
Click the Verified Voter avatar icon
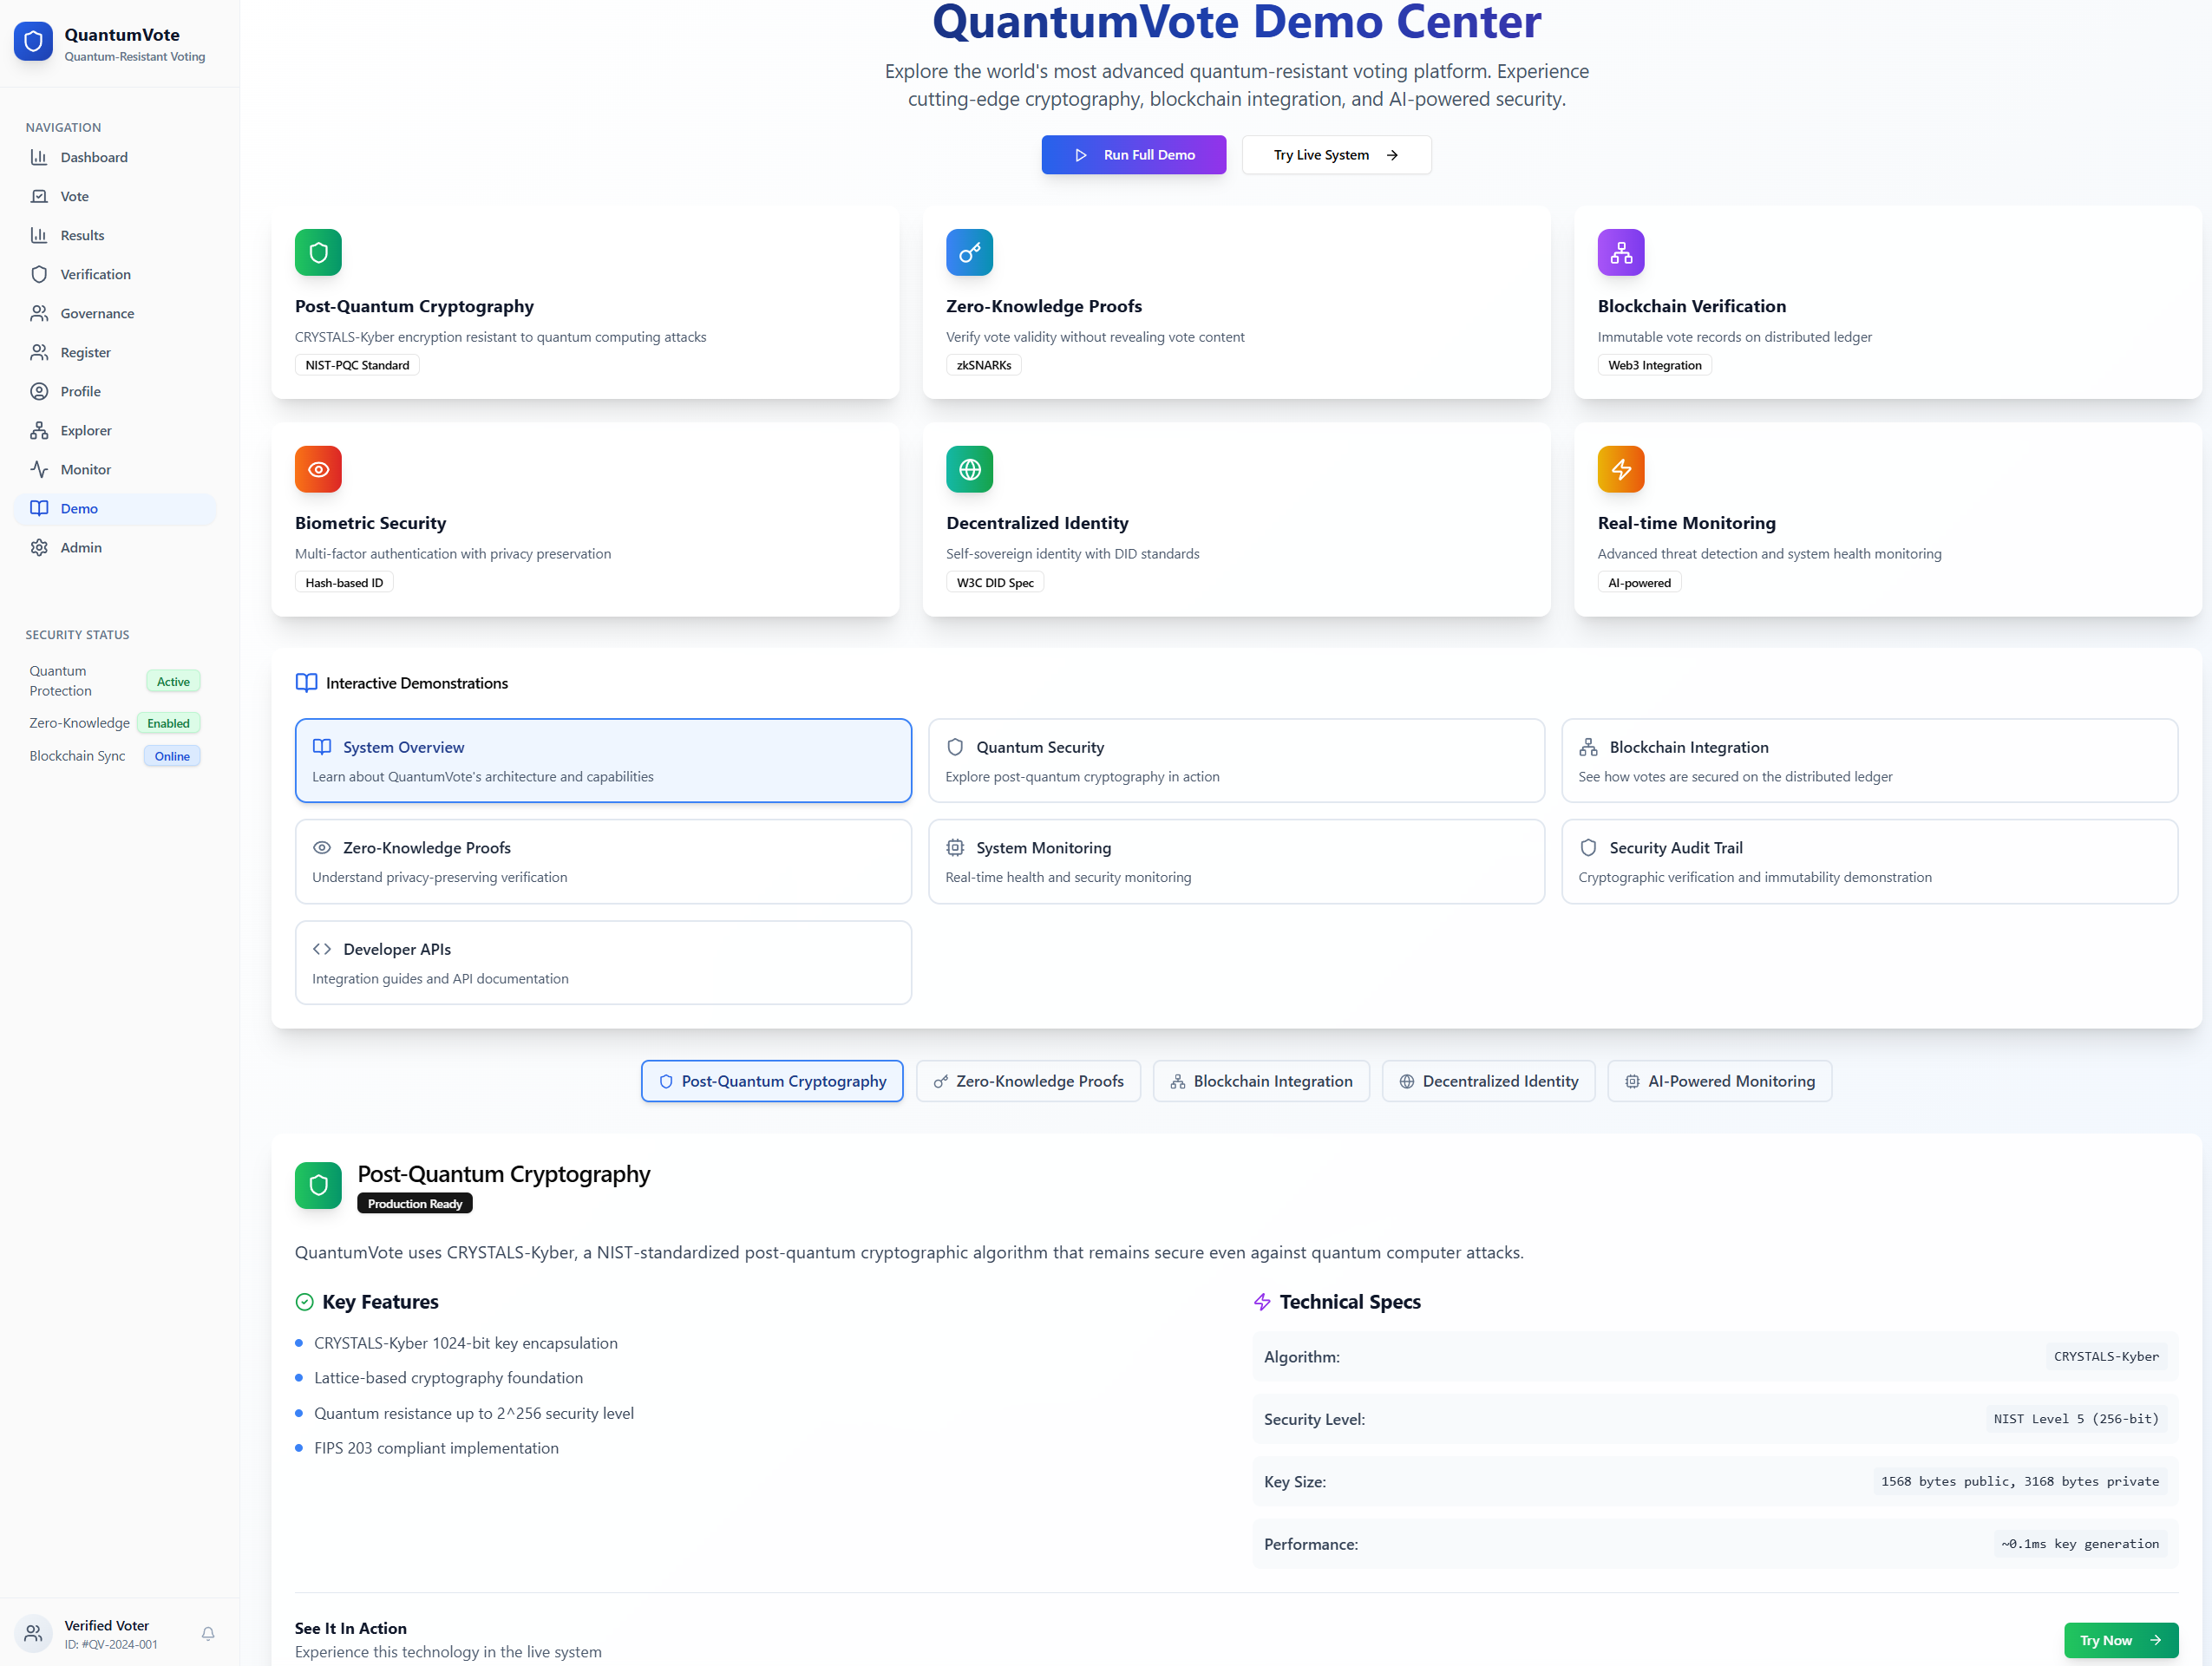[x=33, y=1633]
